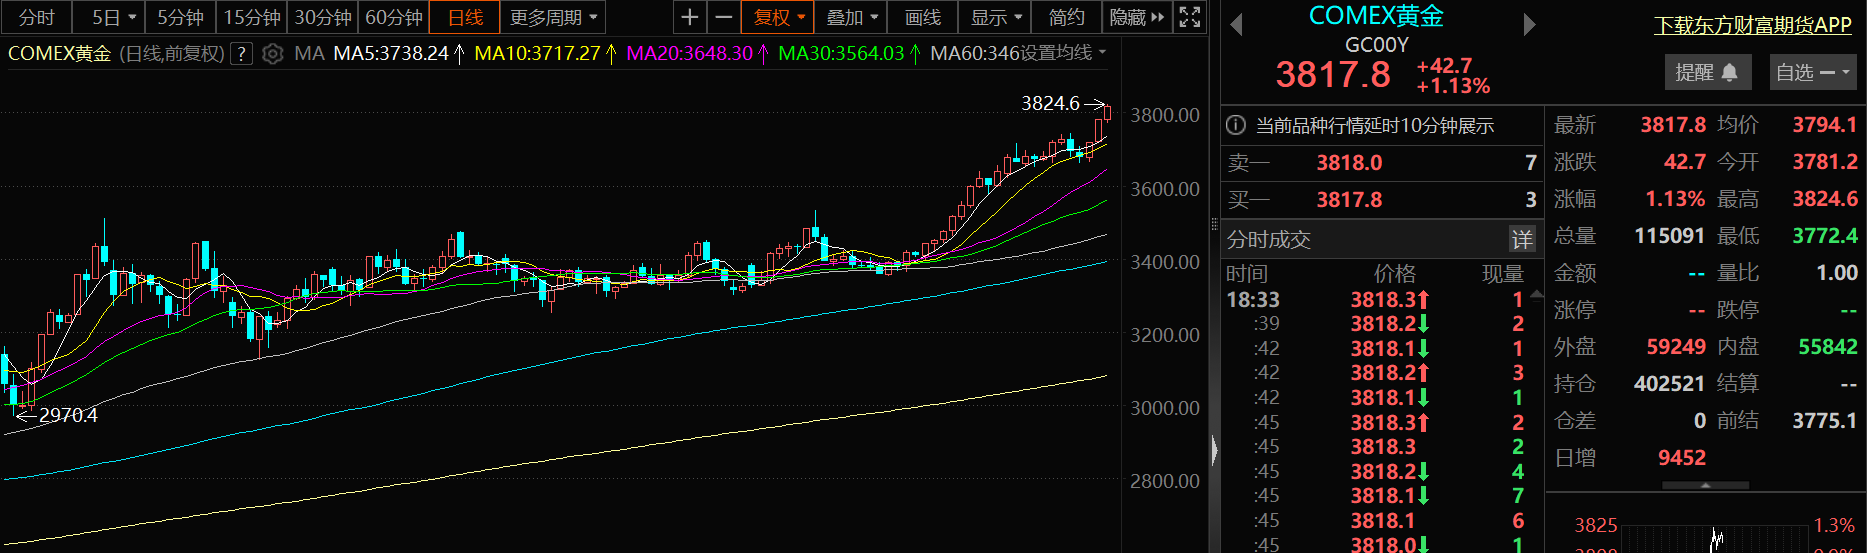Screen dimensions: 1867x553
Task: Open MA indicator settings gear icon
Action: pos(272,54)
